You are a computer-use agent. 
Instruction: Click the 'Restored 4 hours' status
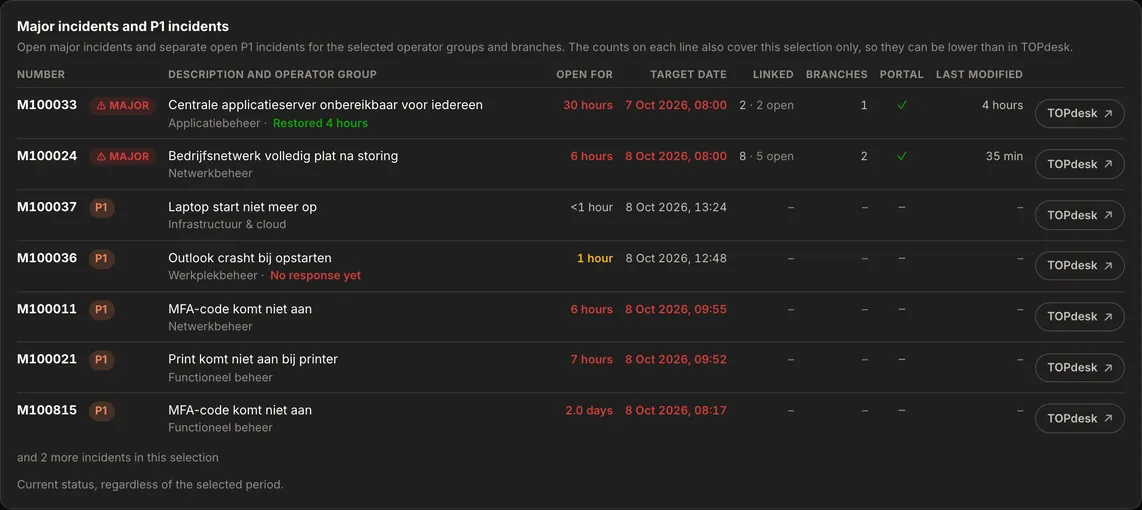click(320, 123)
